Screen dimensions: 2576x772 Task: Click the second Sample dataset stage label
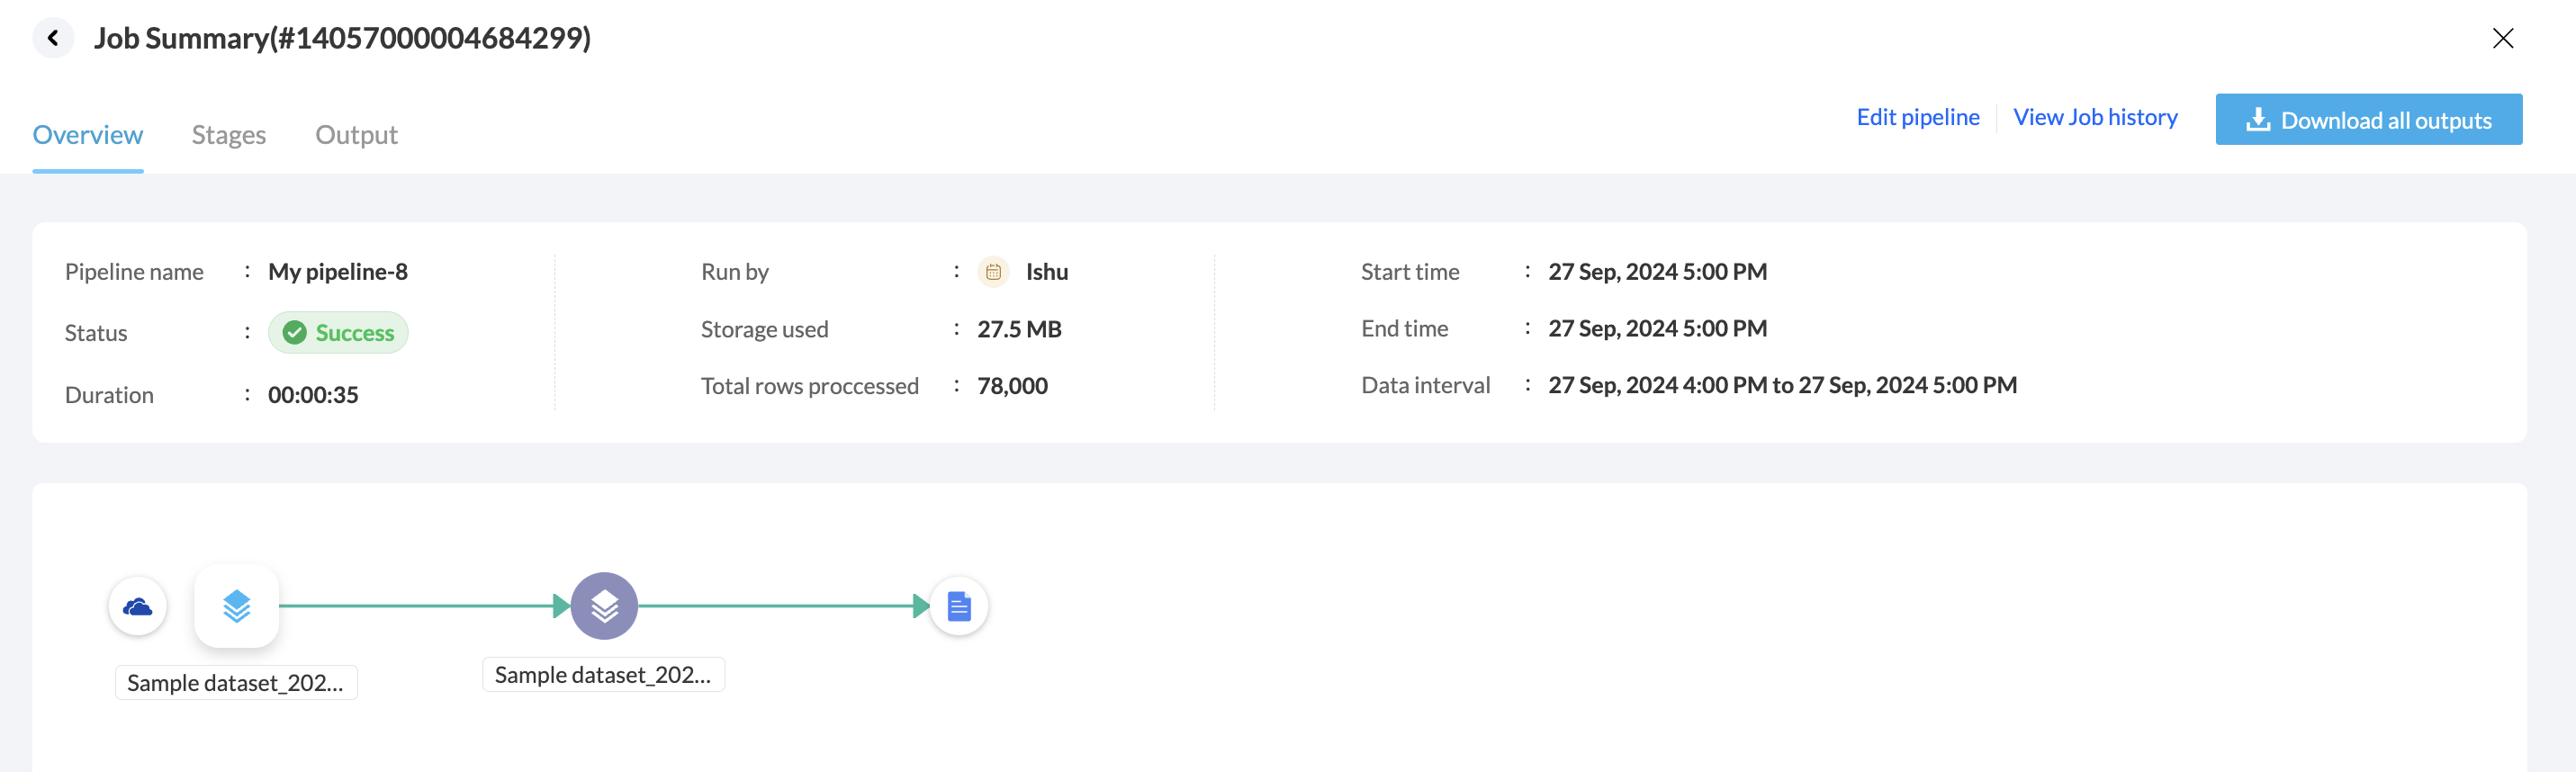tap(603, 675)
